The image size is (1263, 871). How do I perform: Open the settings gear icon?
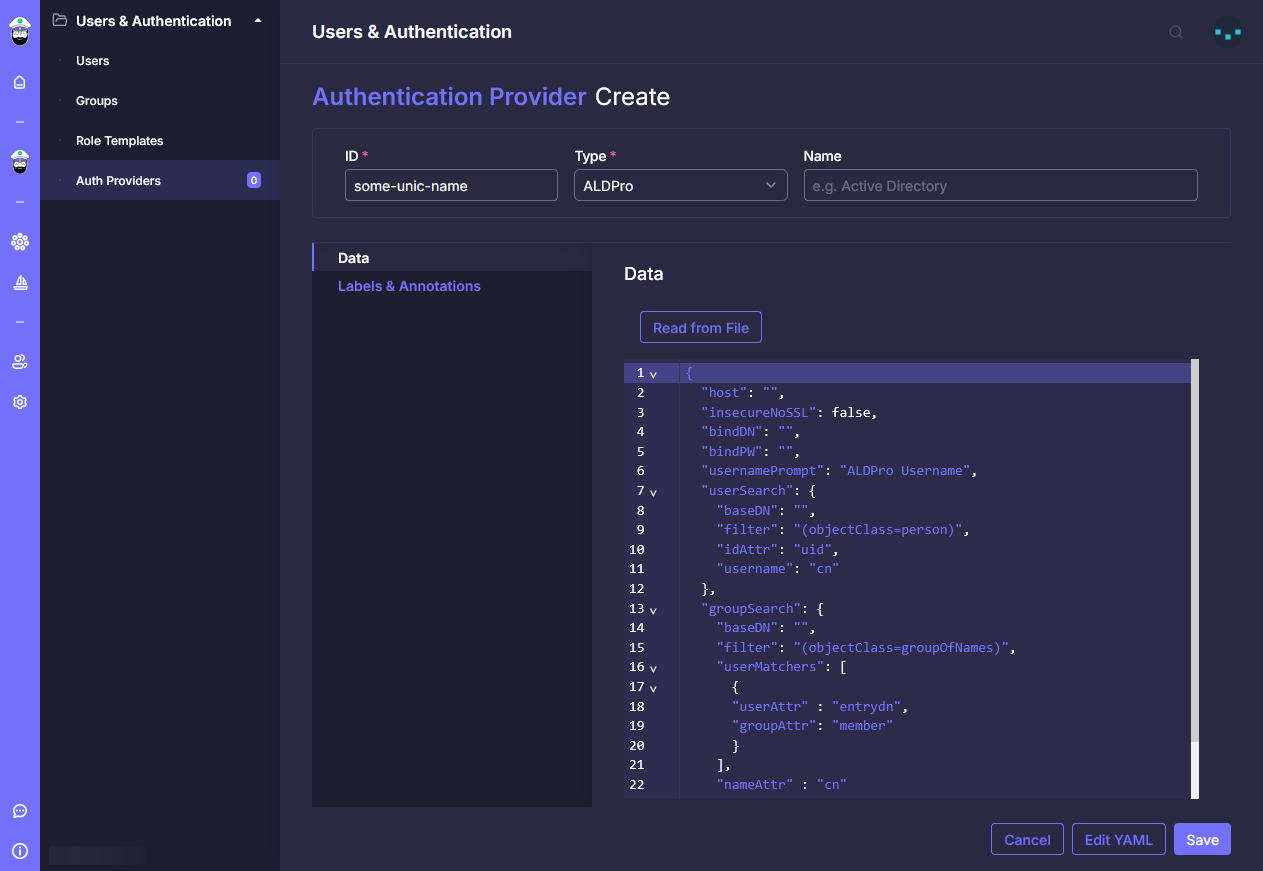20,402
